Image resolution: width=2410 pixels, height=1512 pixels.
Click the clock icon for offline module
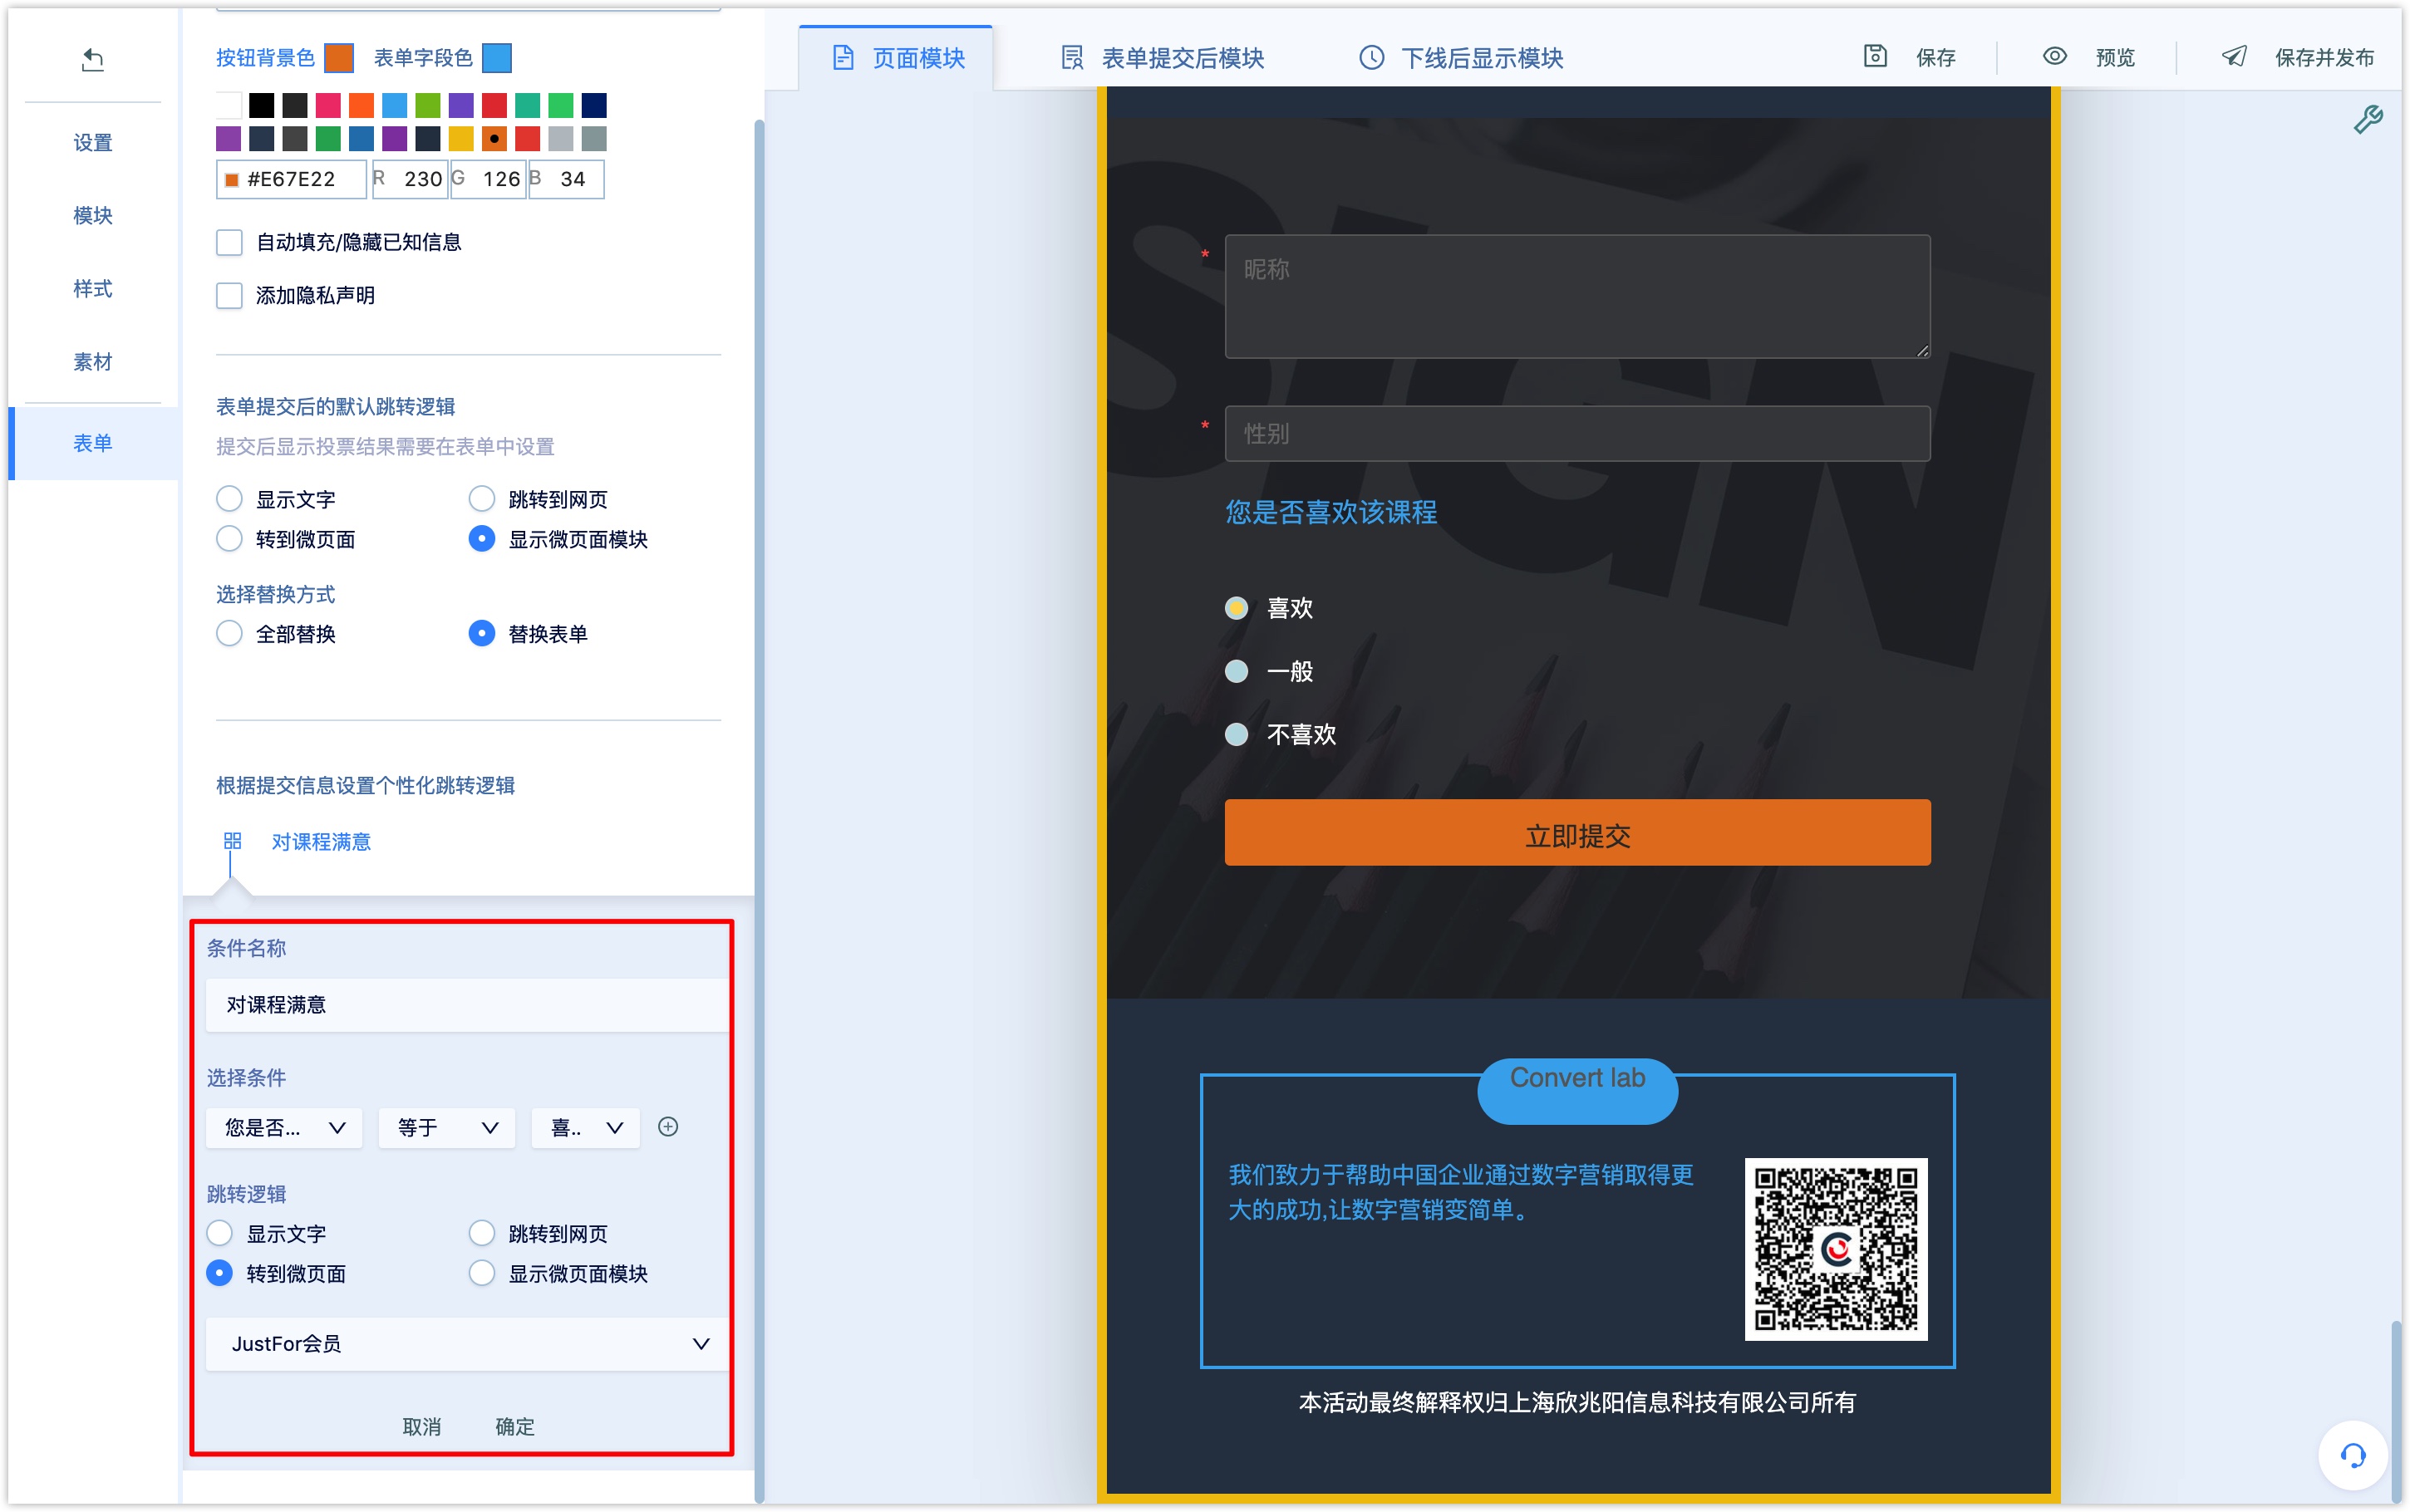(1371, 58)
